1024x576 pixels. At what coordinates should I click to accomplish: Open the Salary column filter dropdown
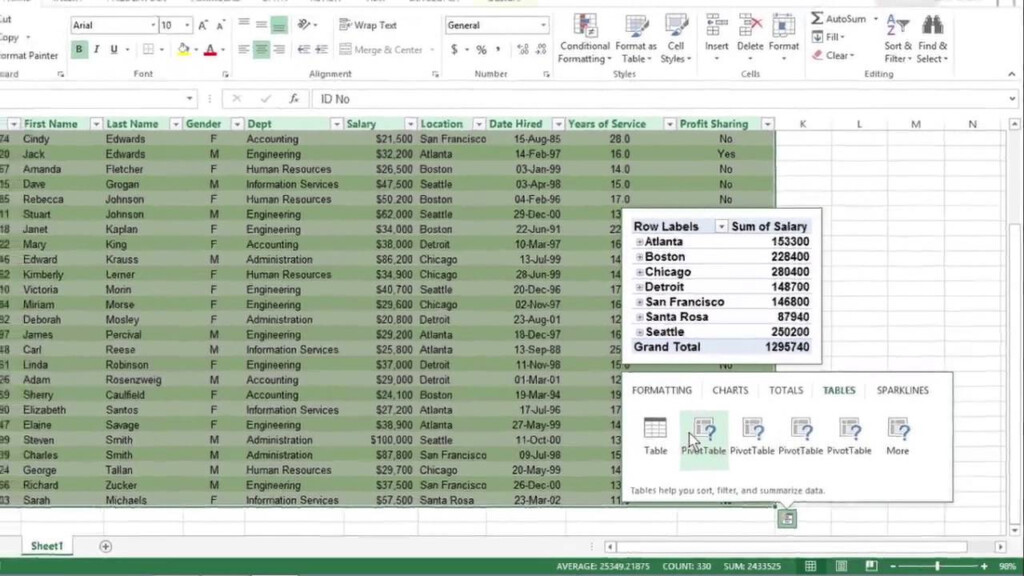(x=410, y=124)
